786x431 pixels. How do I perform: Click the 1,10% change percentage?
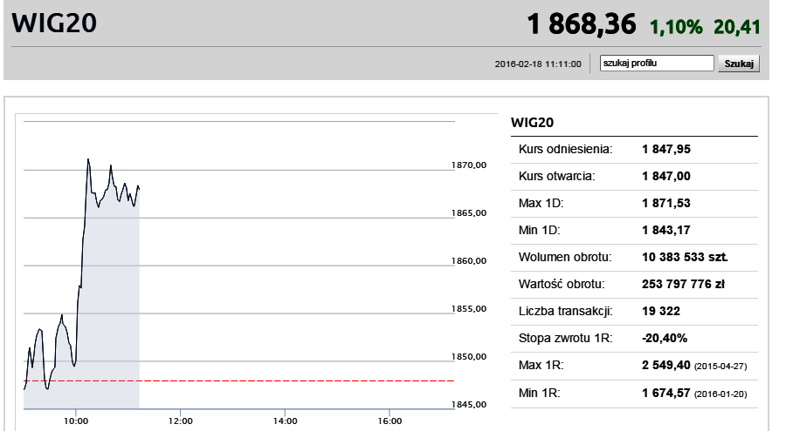[x=676, y=27]
